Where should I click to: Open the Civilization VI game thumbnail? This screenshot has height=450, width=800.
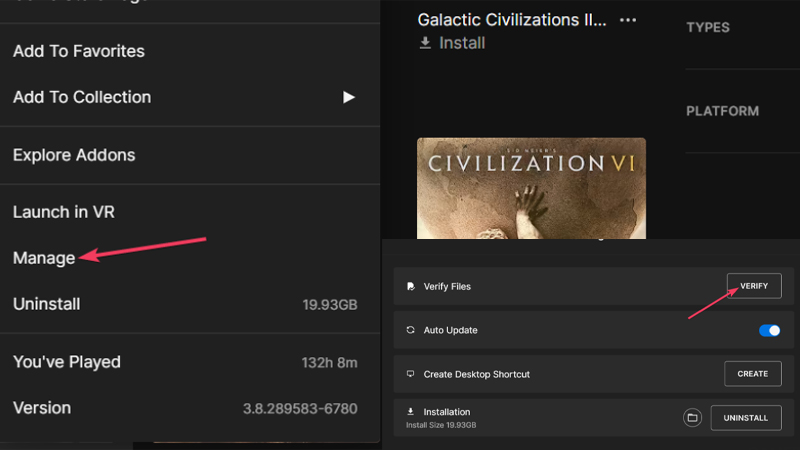[x=531, y=188]
